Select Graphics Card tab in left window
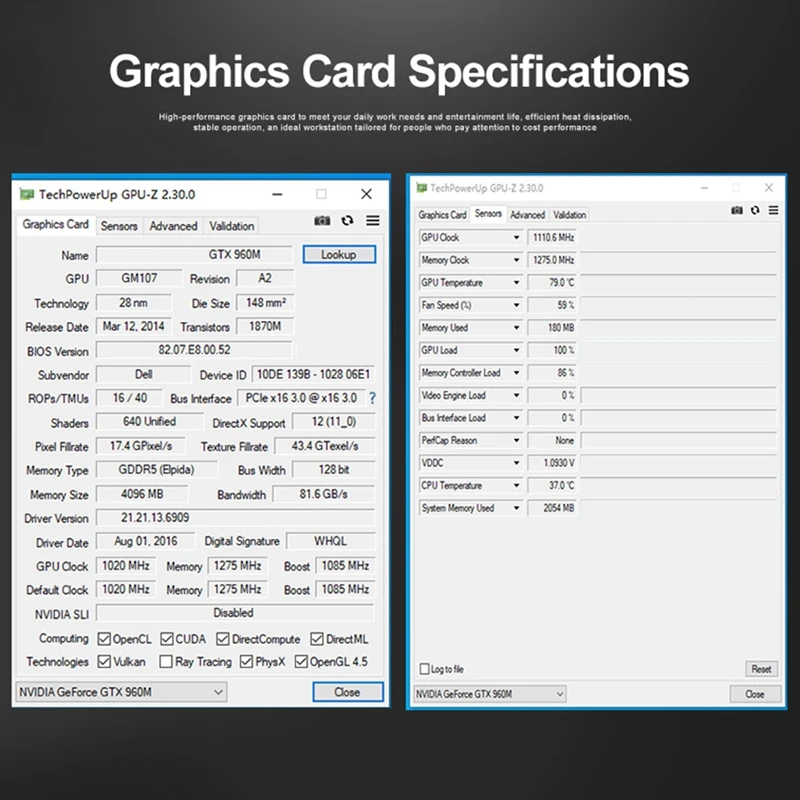Image resolution: width=800 pixels, height=800 pixels. tap(55, 224)
